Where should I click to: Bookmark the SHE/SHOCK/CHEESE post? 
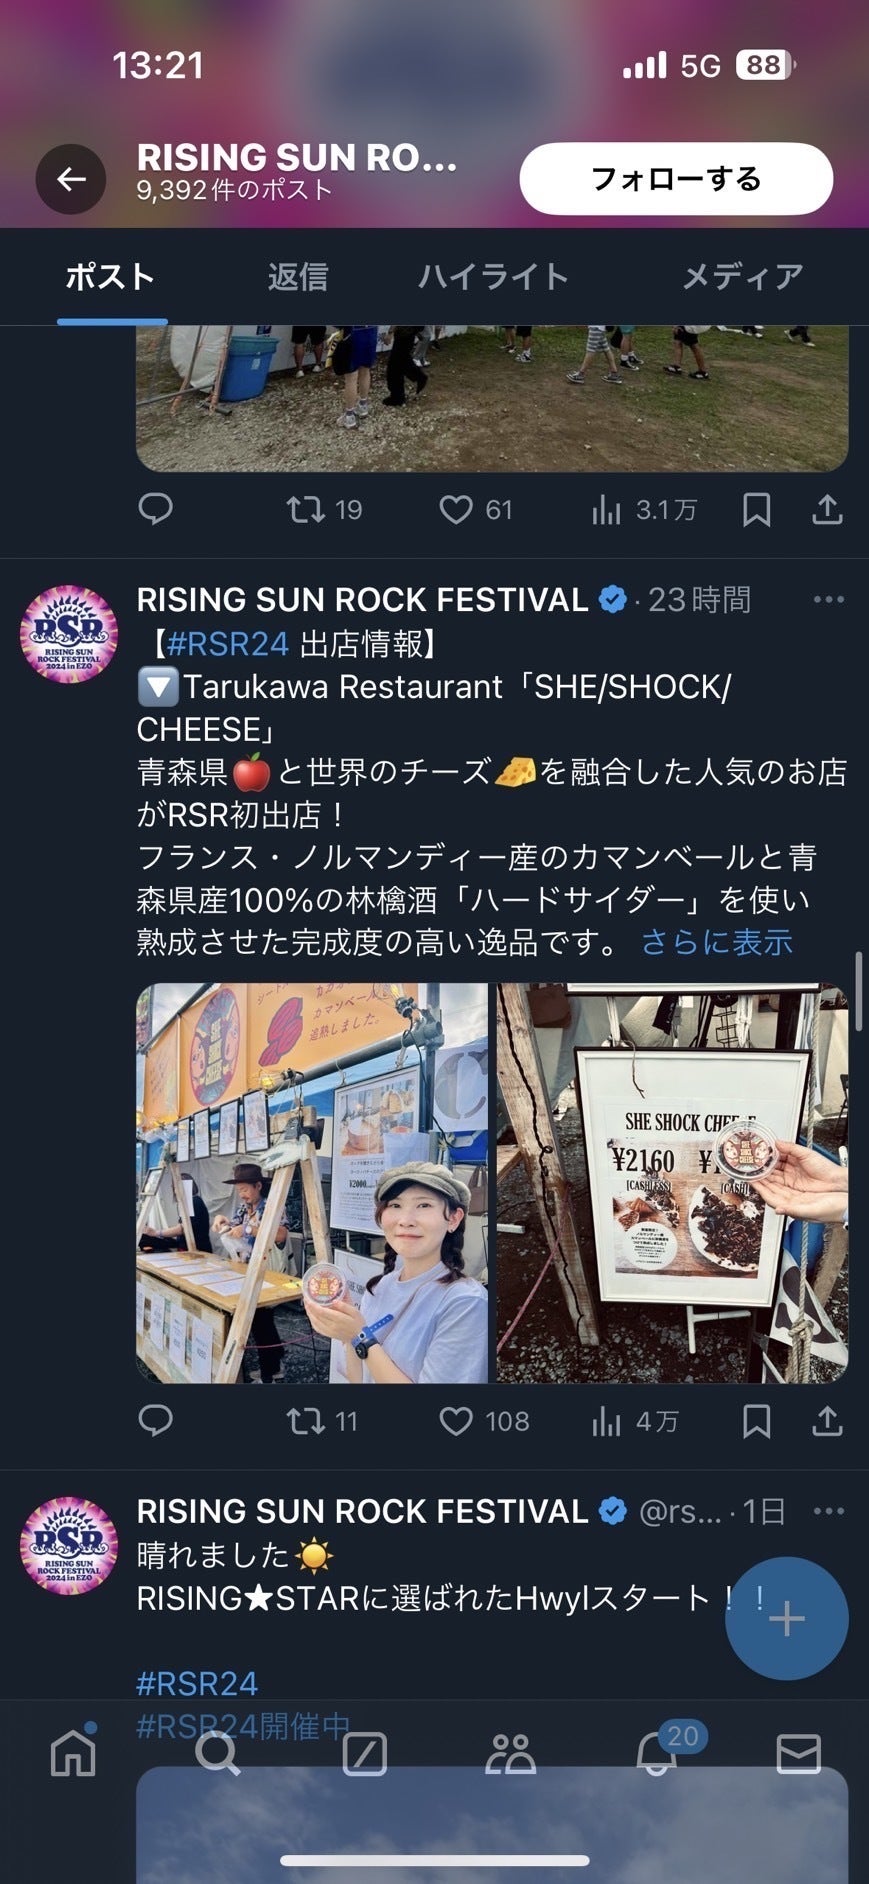pyautogui.click(x=756, y=1421)
